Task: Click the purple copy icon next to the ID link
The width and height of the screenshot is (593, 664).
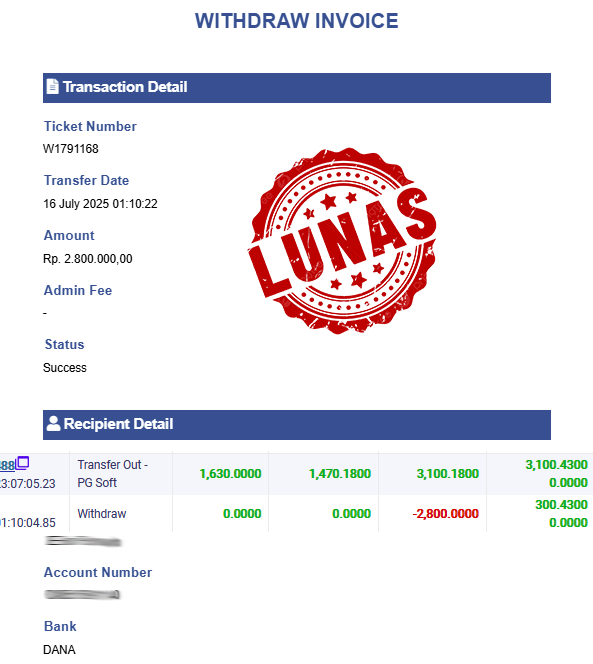Action: point(23,462)
